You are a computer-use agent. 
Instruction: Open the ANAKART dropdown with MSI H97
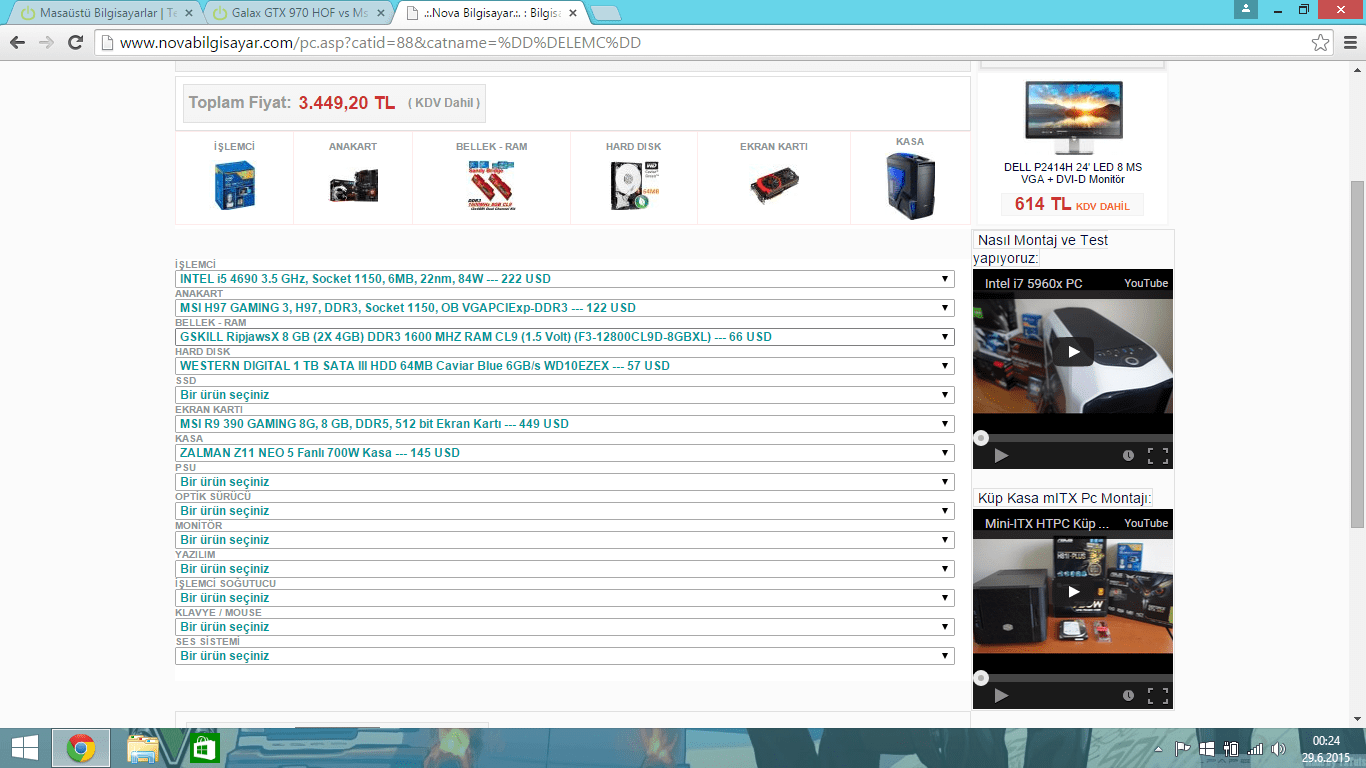point(565,308)
